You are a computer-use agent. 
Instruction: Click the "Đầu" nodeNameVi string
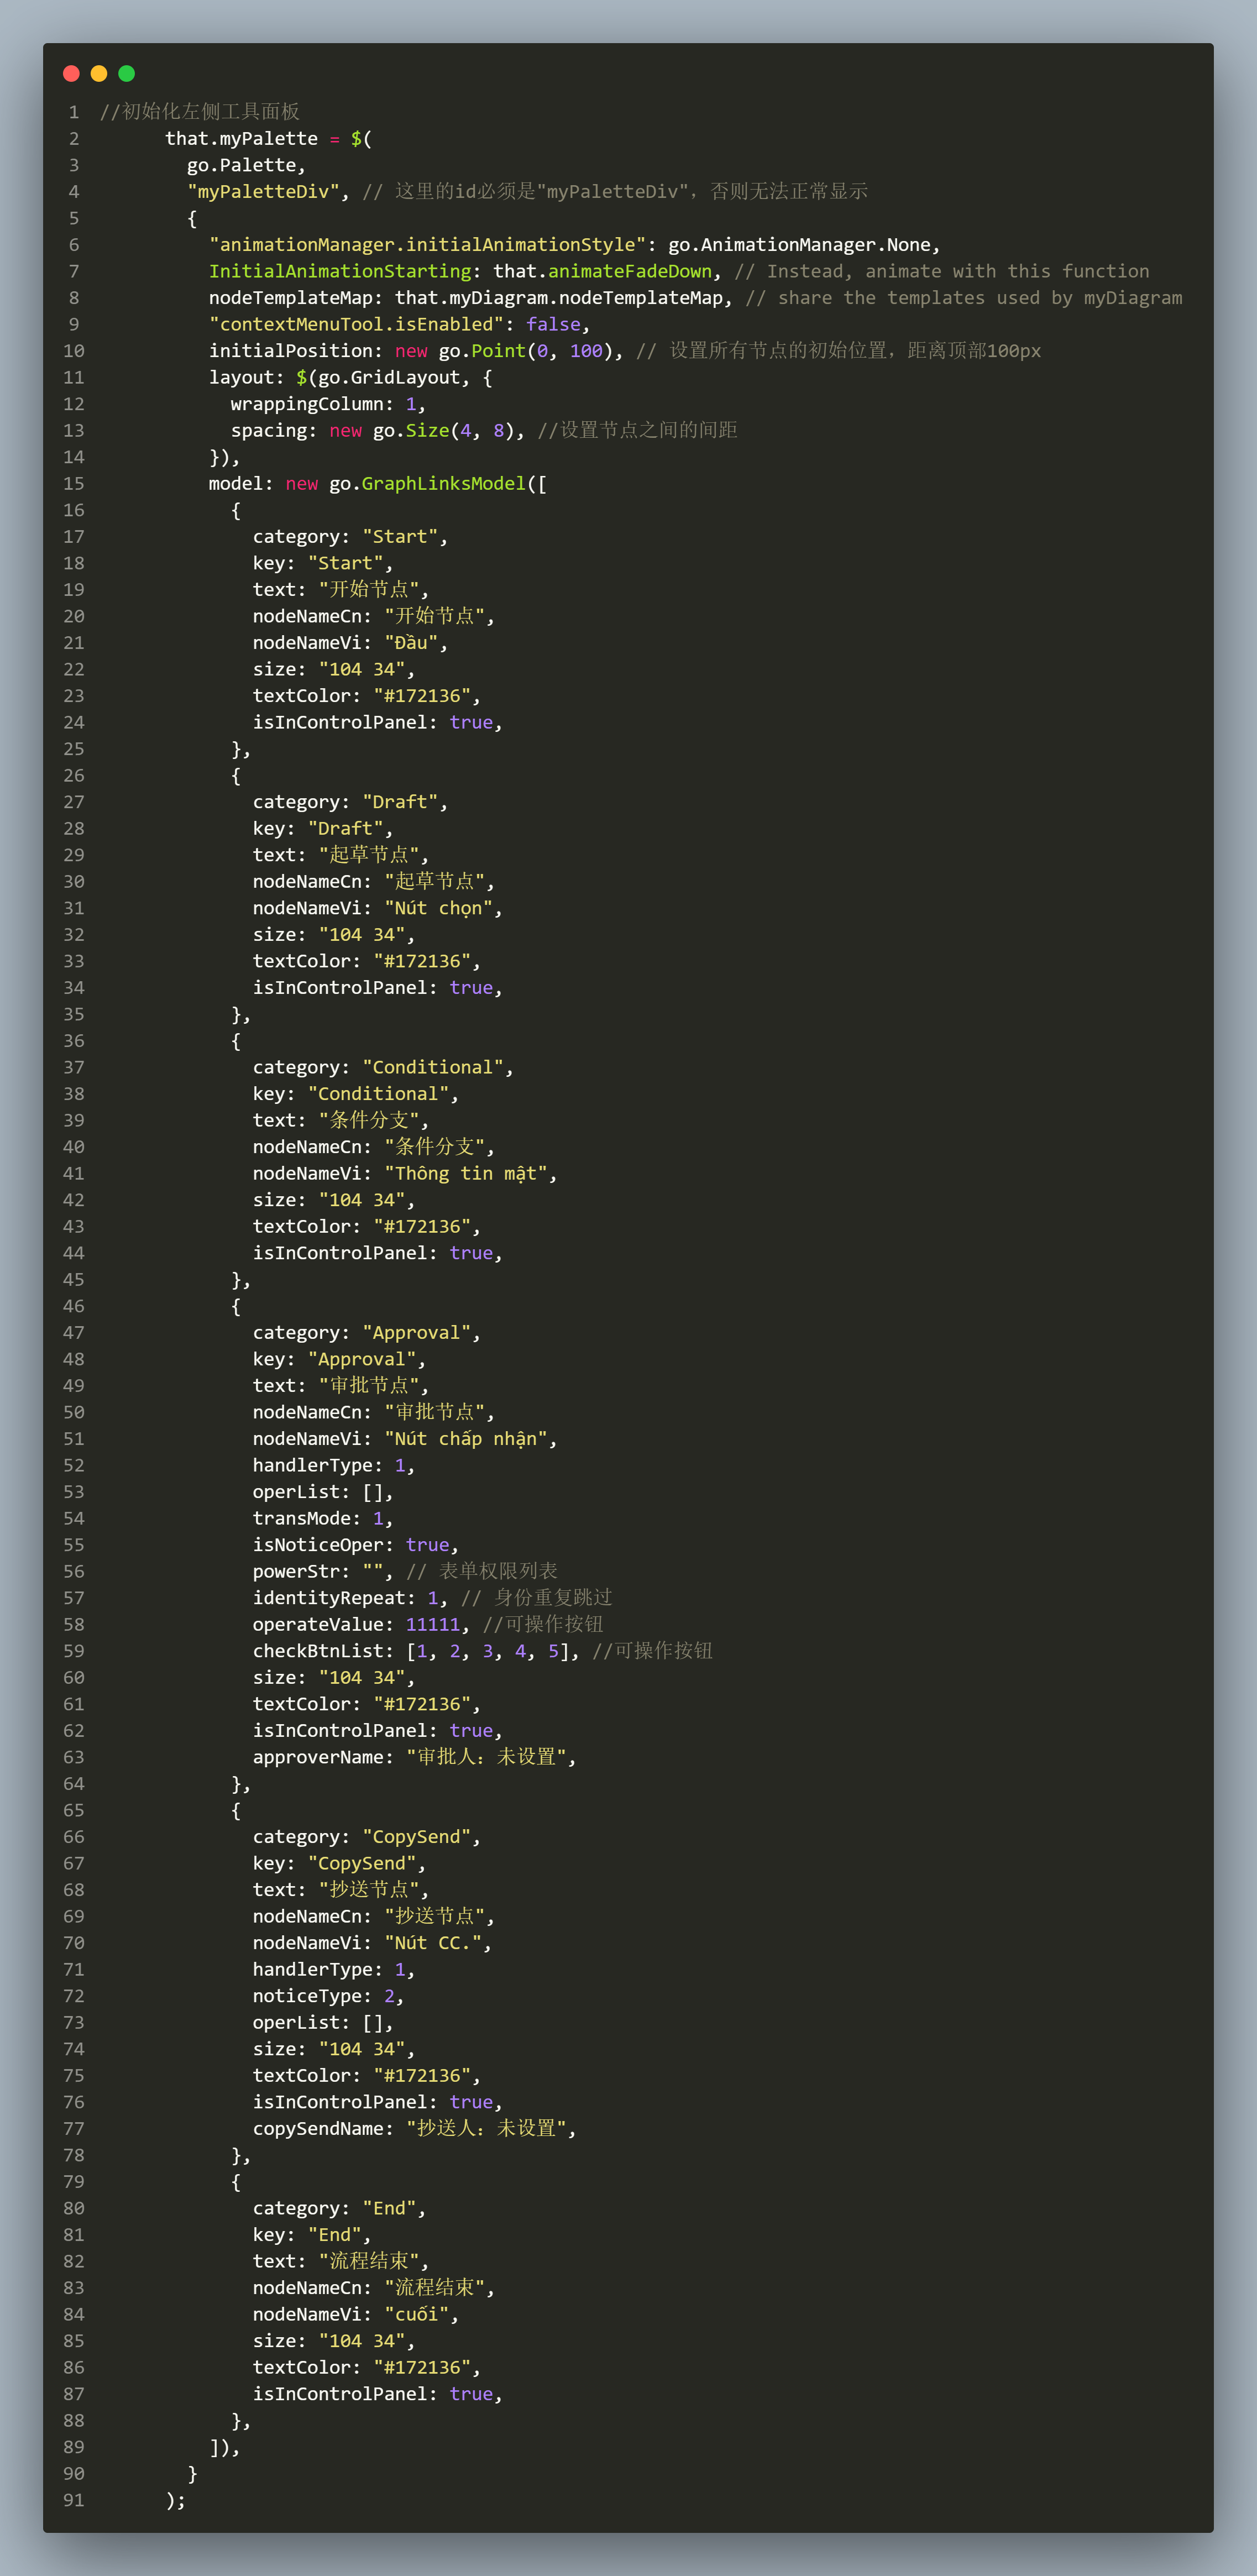411,642
